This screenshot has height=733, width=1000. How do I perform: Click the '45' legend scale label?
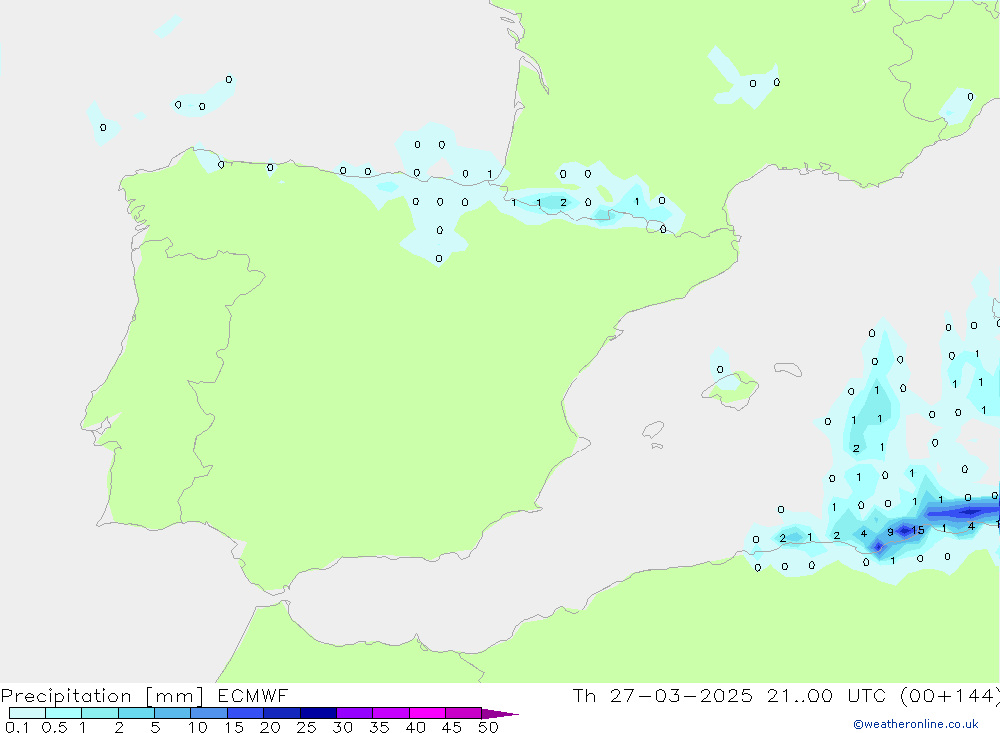point(452,727)
